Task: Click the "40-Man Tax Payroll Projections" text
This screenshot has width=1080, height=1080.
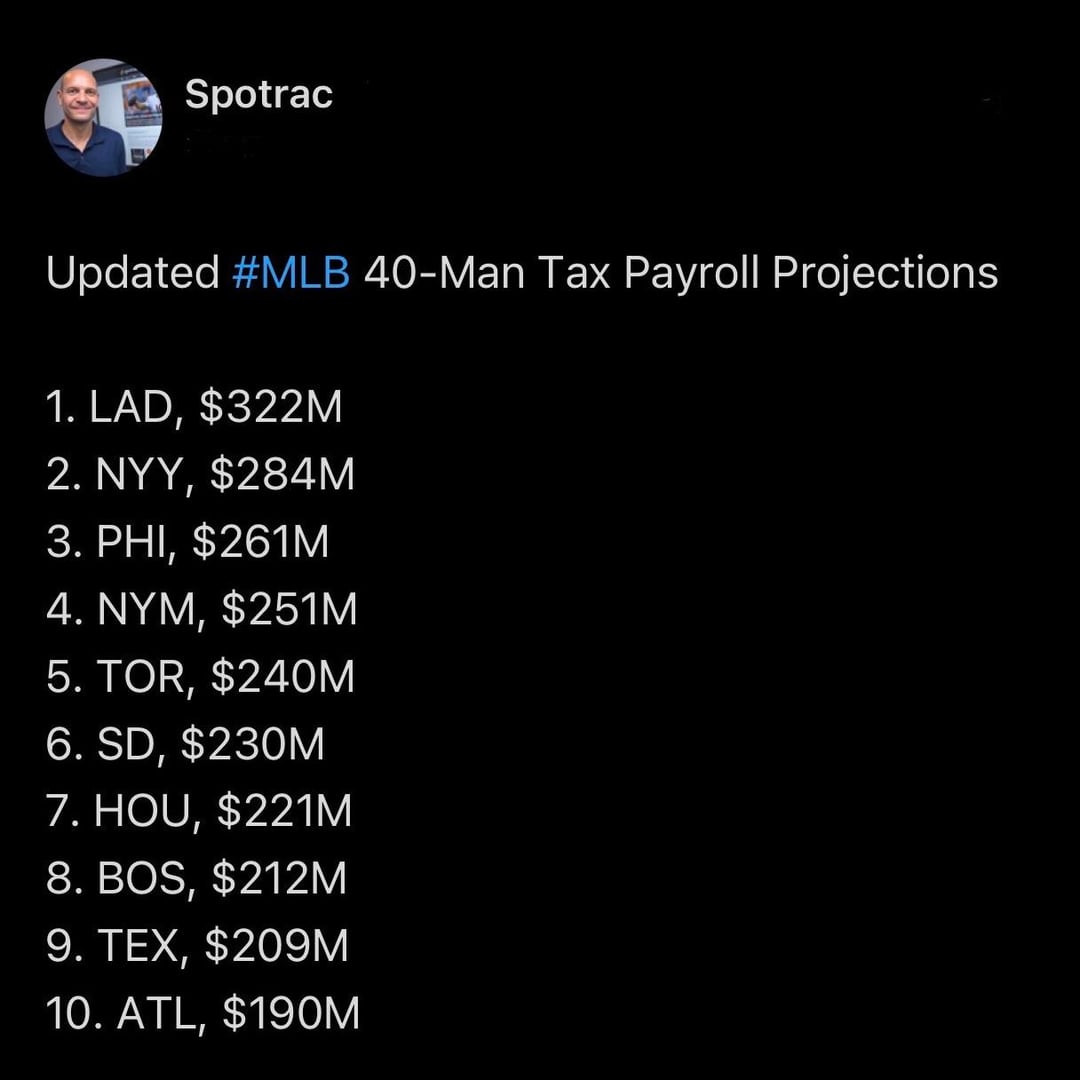Action: click(x=680, y=273)
